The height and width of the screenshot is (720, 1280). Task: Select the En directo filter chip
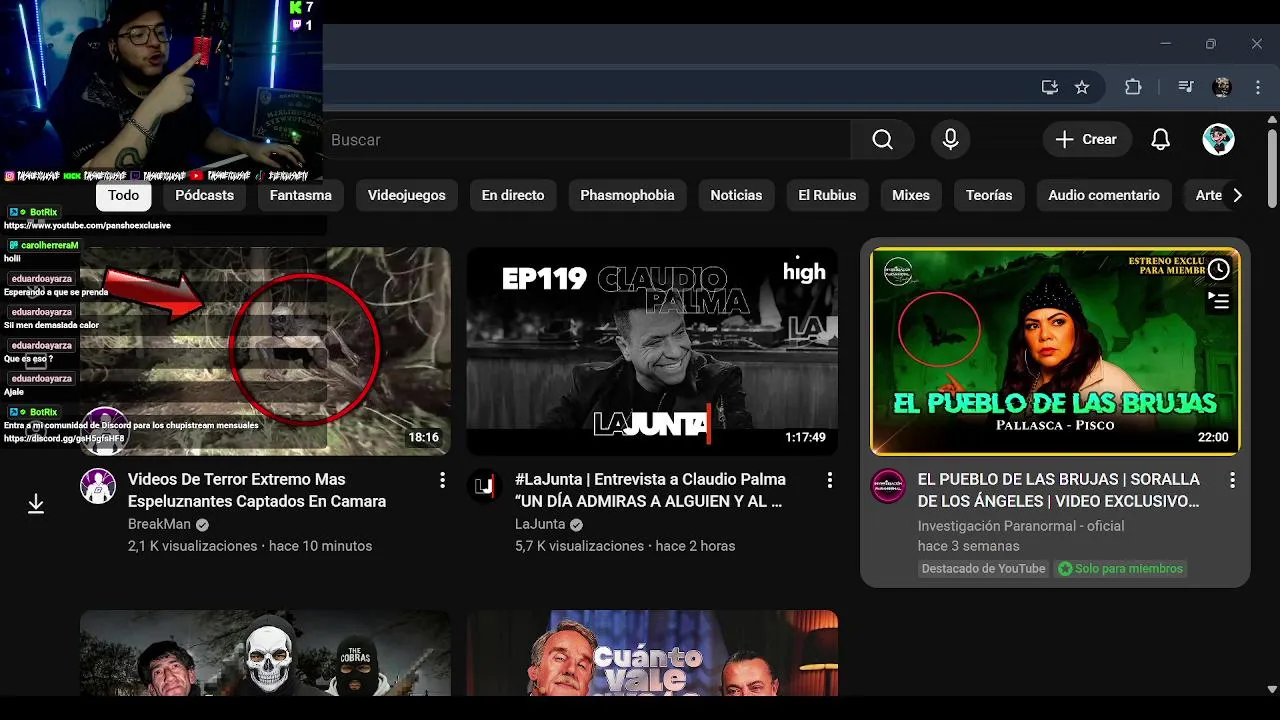point(513,195)
